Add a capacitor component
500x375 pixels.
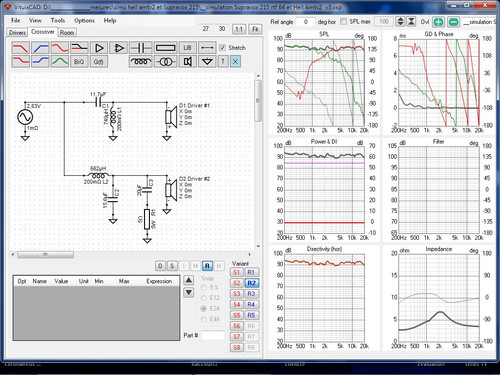point(141,48)
